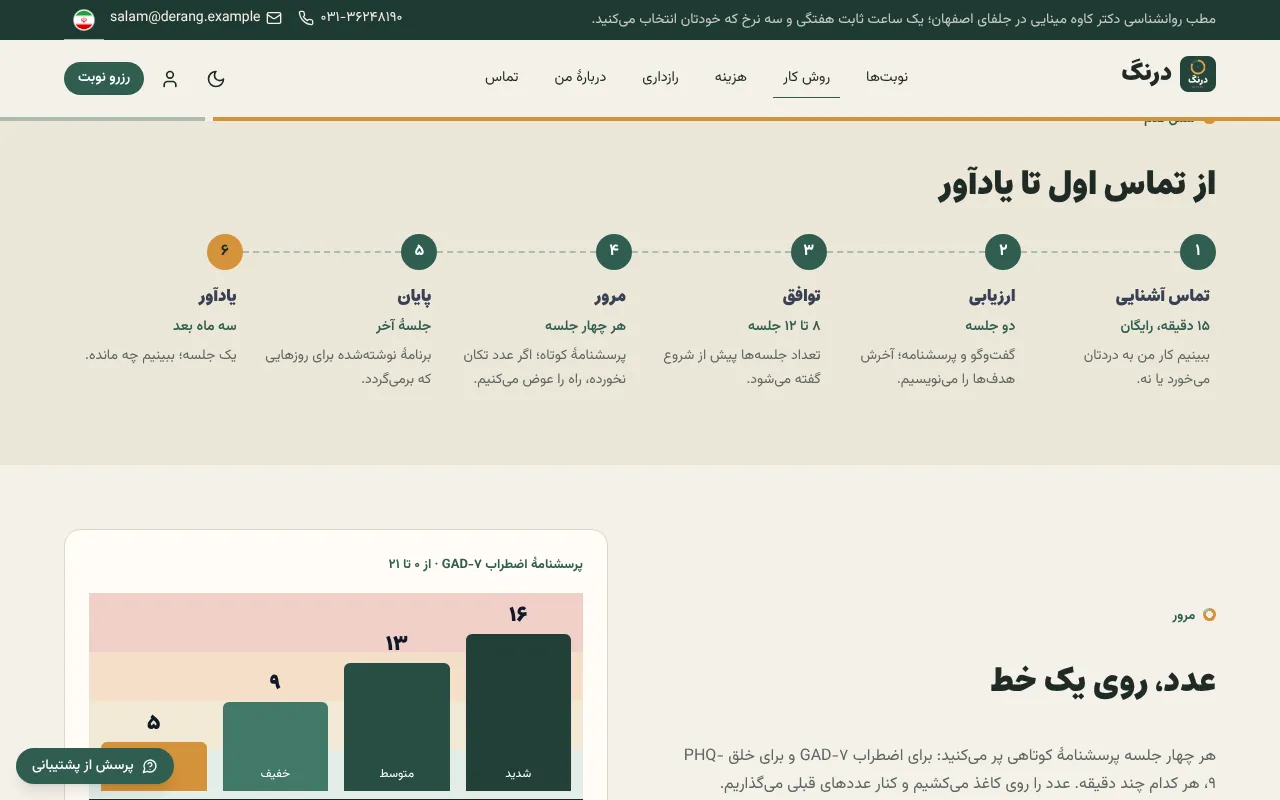The image size is (1280, 800).
Task: Select step ۱ circle on the timeline
Action: 1197,252
